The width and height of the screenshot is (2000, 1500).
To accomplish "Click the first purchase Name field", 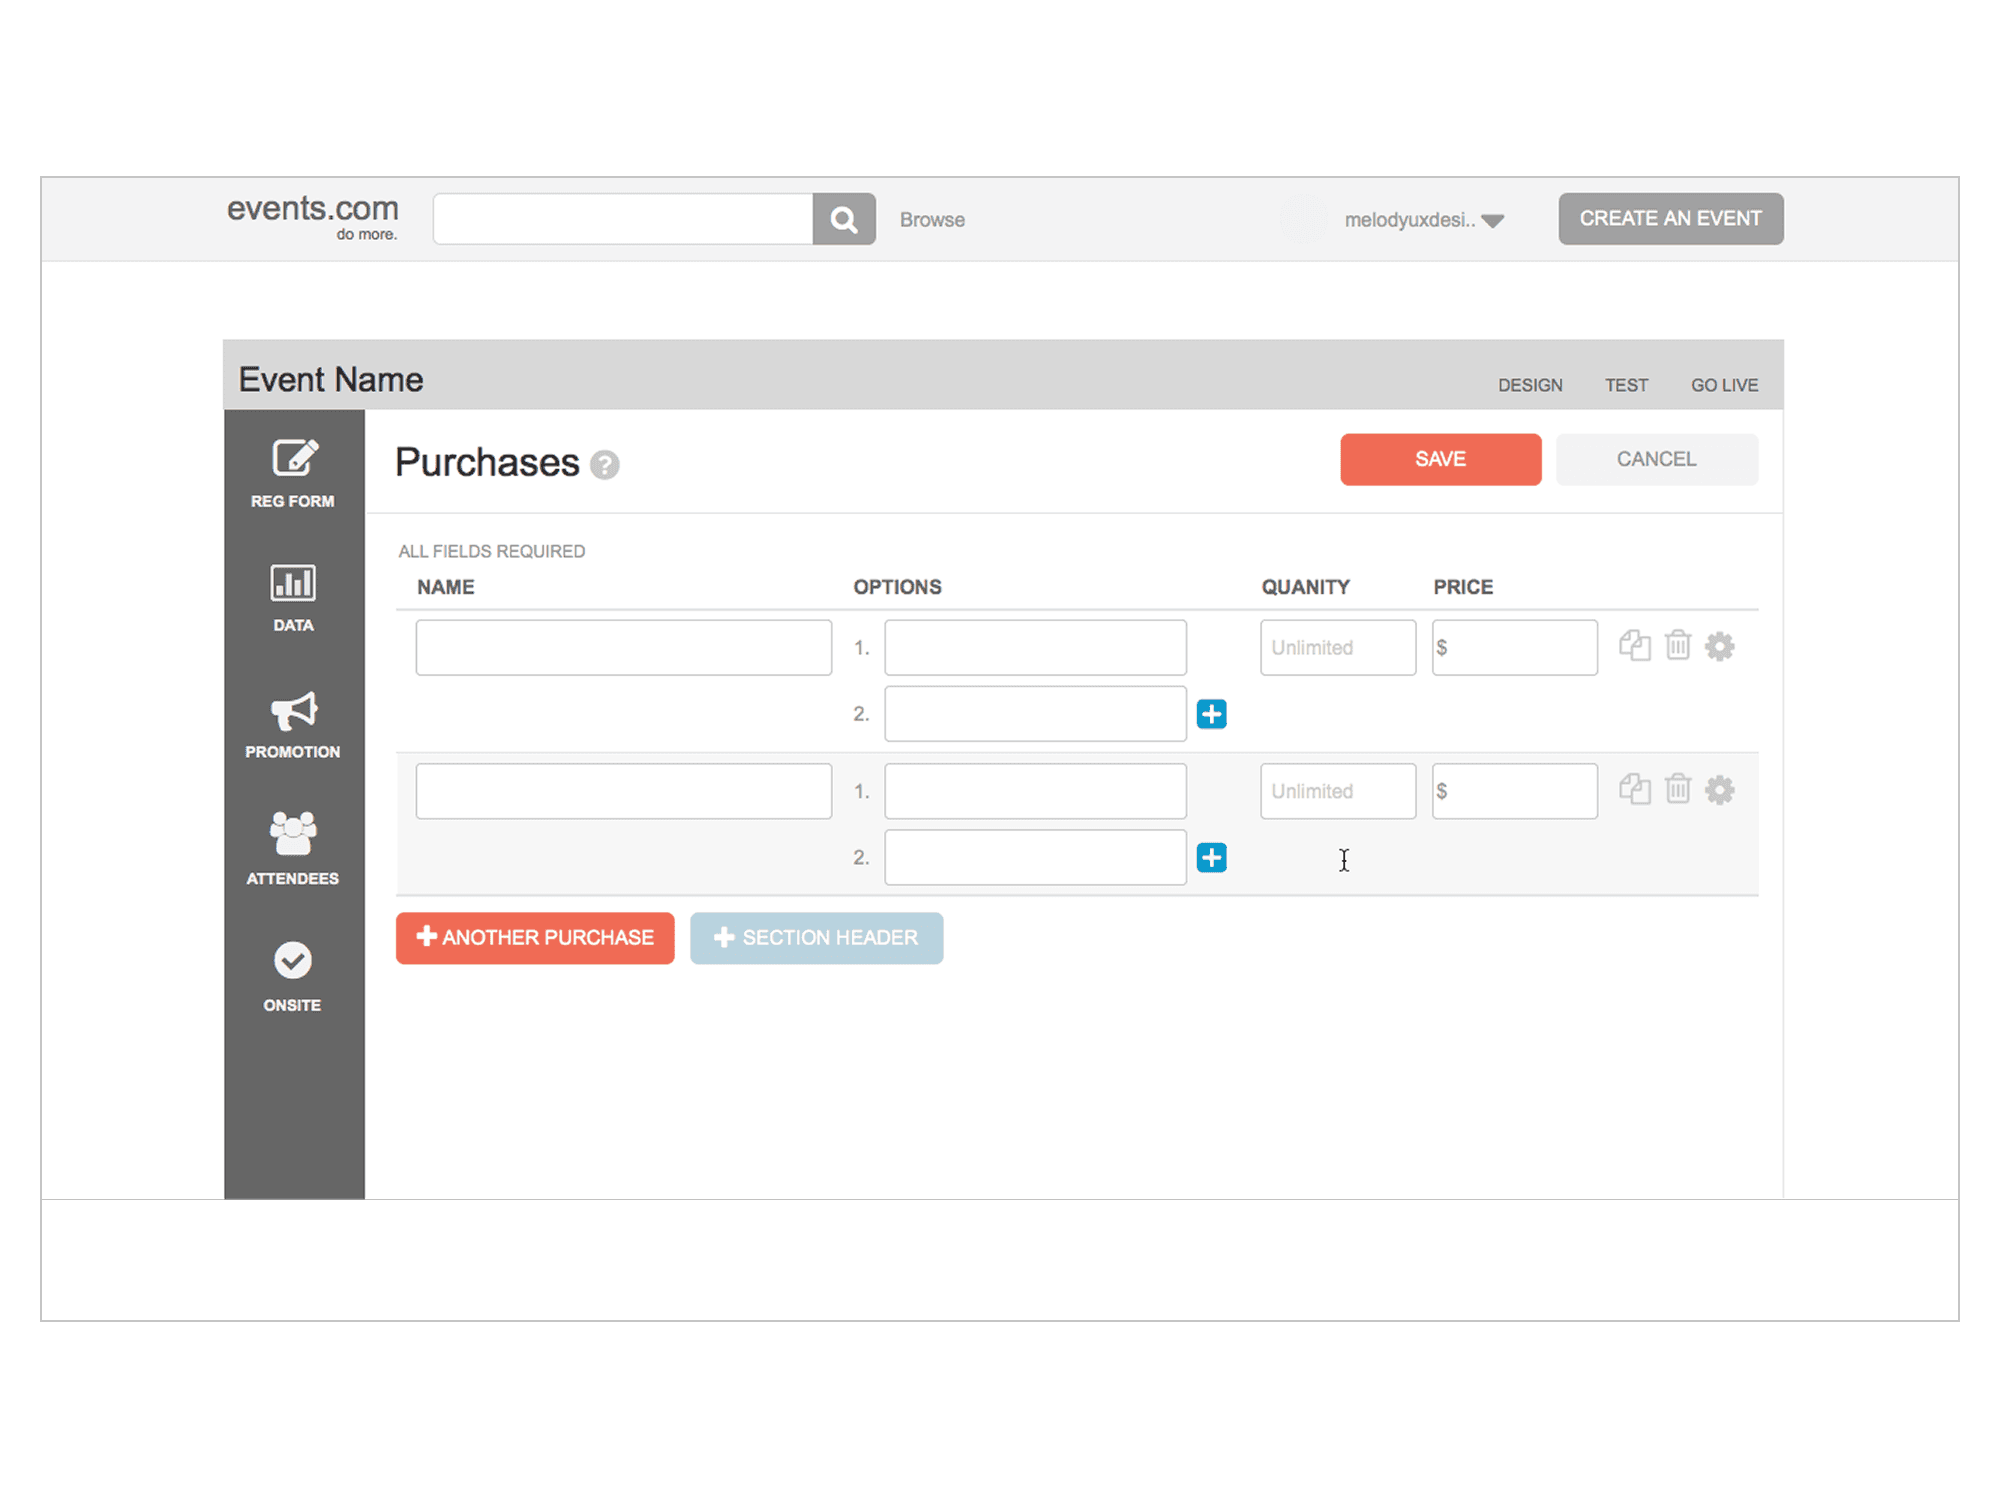I will pyautogui.click(x=623, y=648).
